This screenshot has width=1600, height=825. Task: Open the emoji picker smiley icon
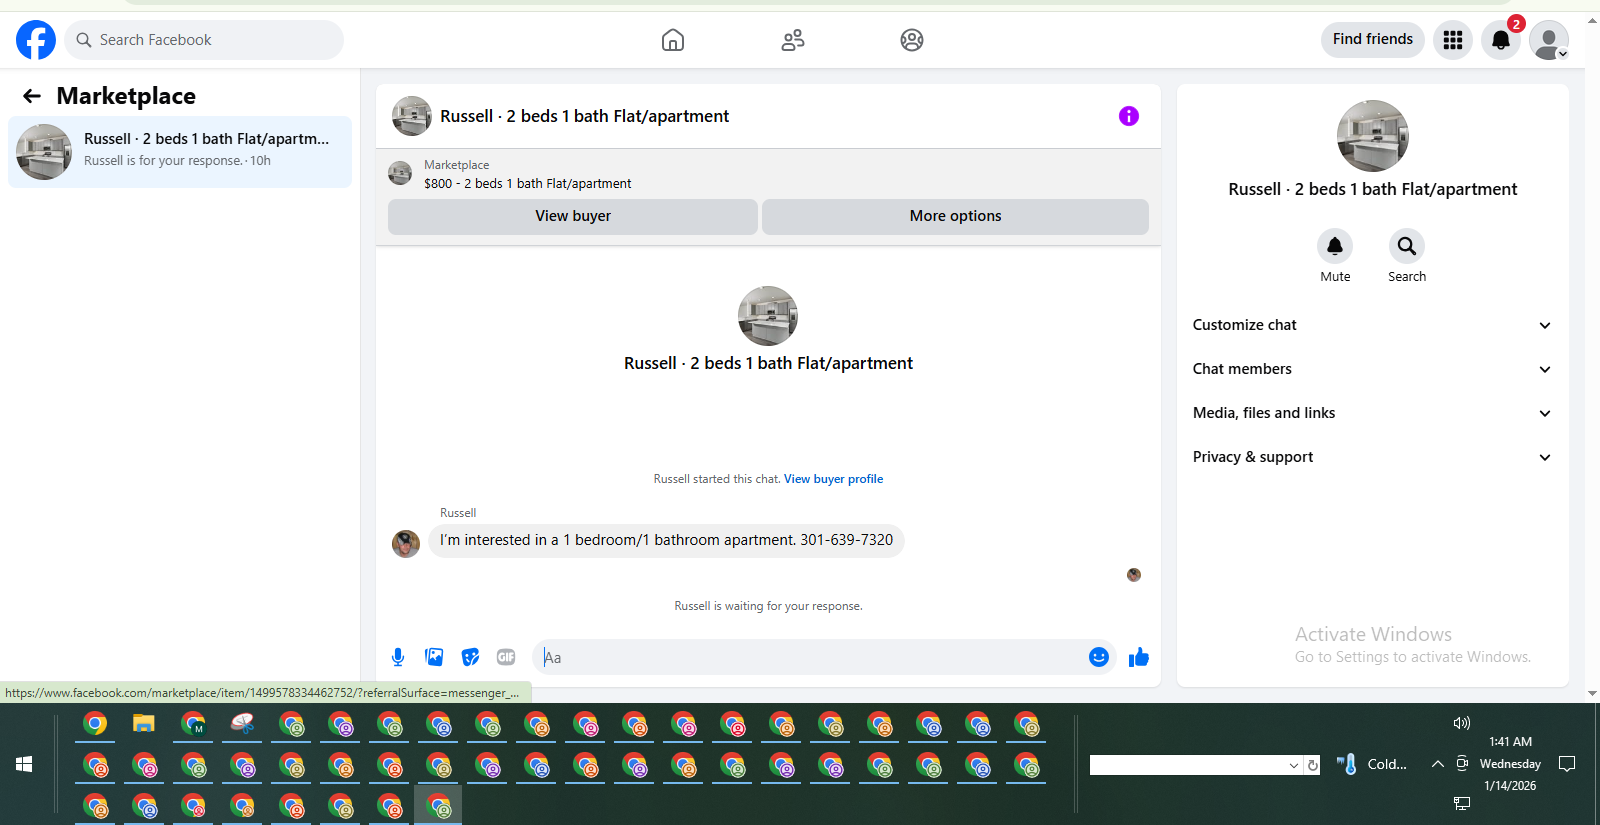(1099, 657)
